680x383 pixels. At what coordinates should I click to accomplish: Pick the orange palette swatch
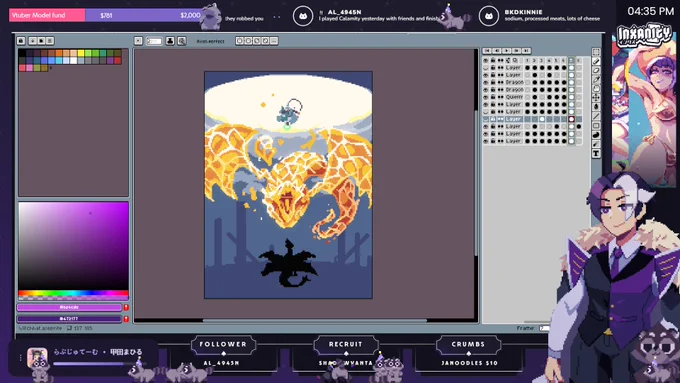coord(59,53)
